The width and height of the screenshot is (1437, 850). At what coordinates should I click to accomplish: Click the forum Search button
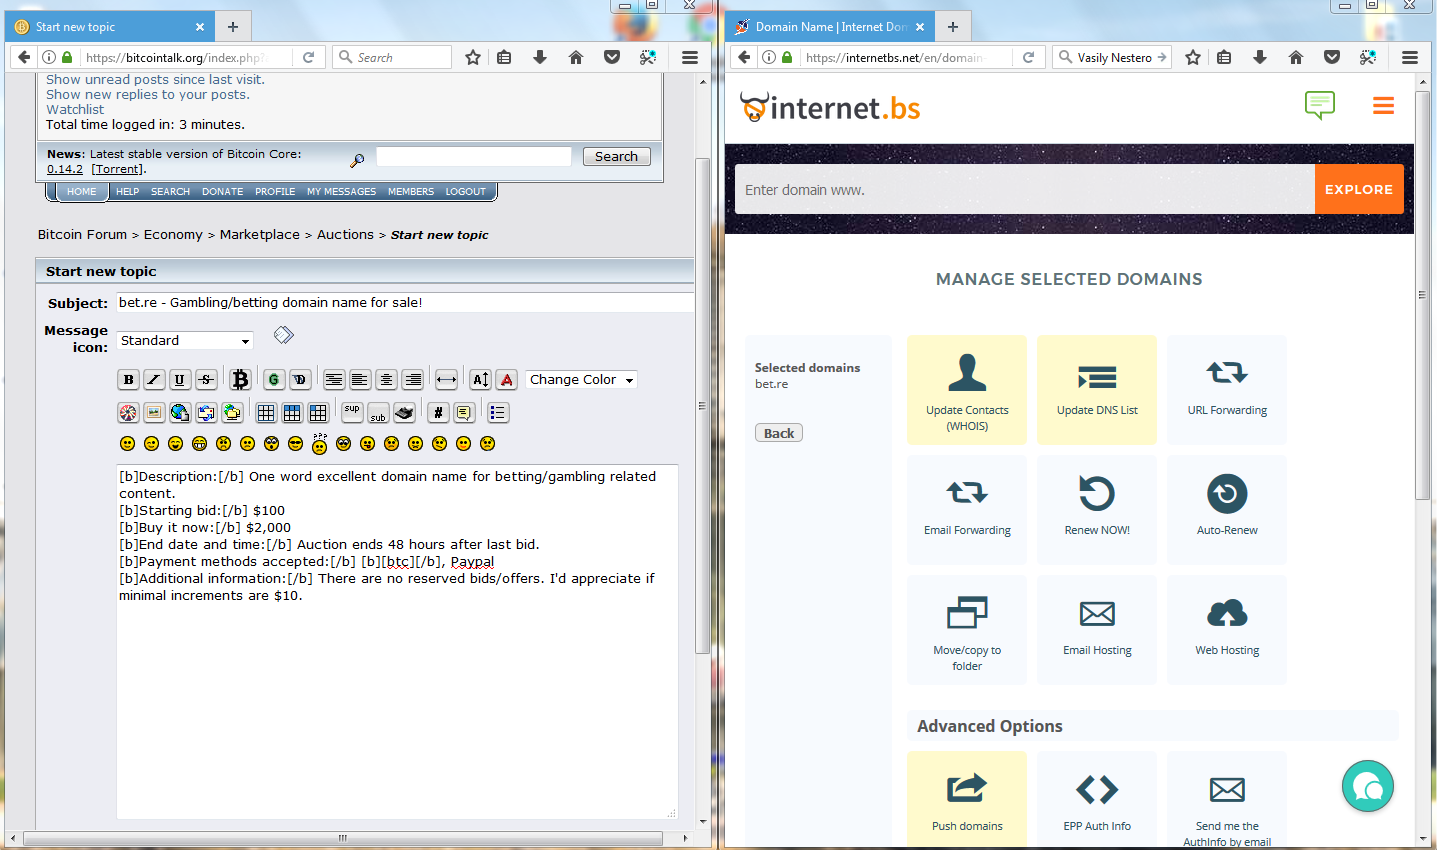[x=616, y=156]
